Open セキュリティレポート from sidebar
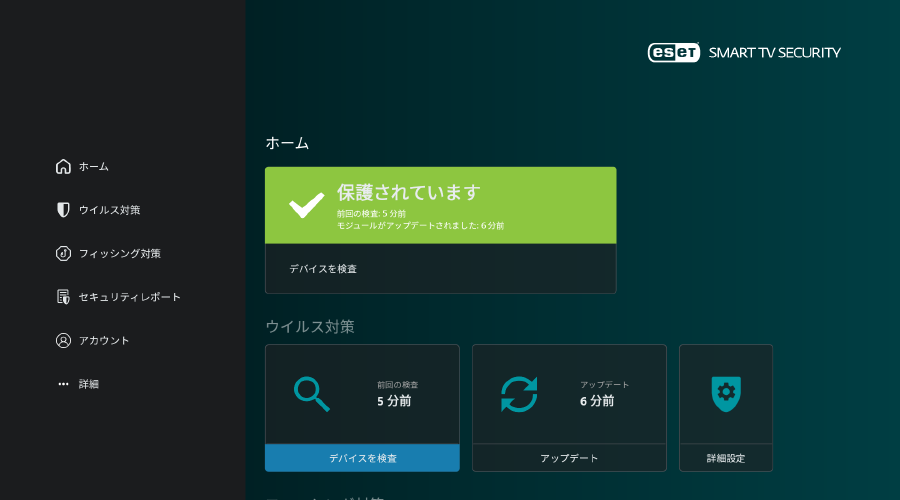The height and width of the screenshot is (500, 900). point(130,297)
